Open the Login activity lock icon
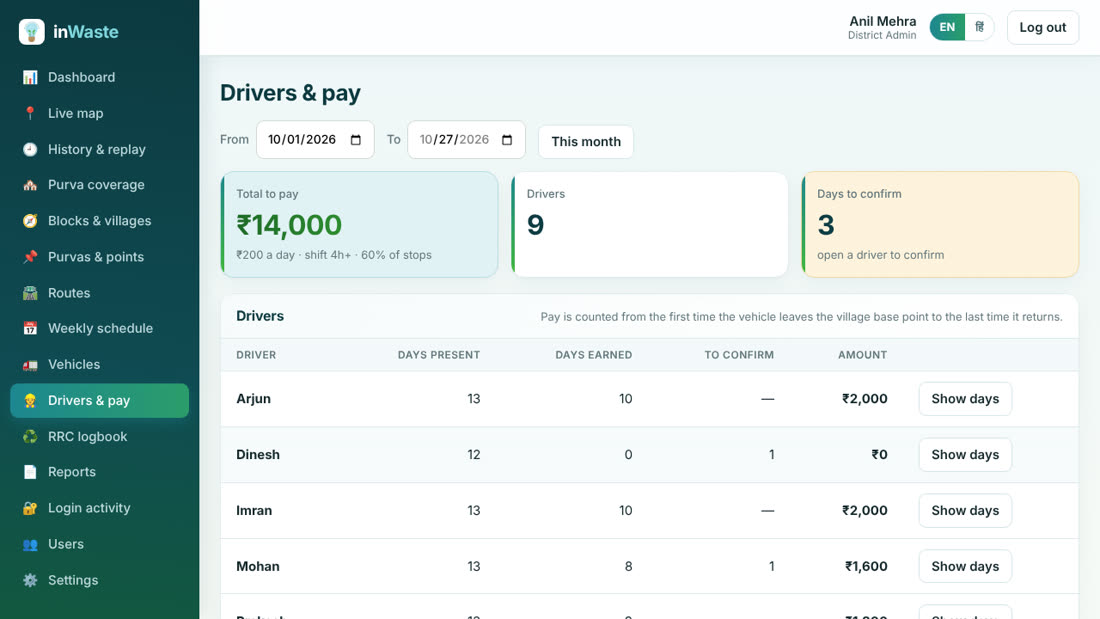The width and height of the screenshot is (1100, 619). tap(30, 508)
